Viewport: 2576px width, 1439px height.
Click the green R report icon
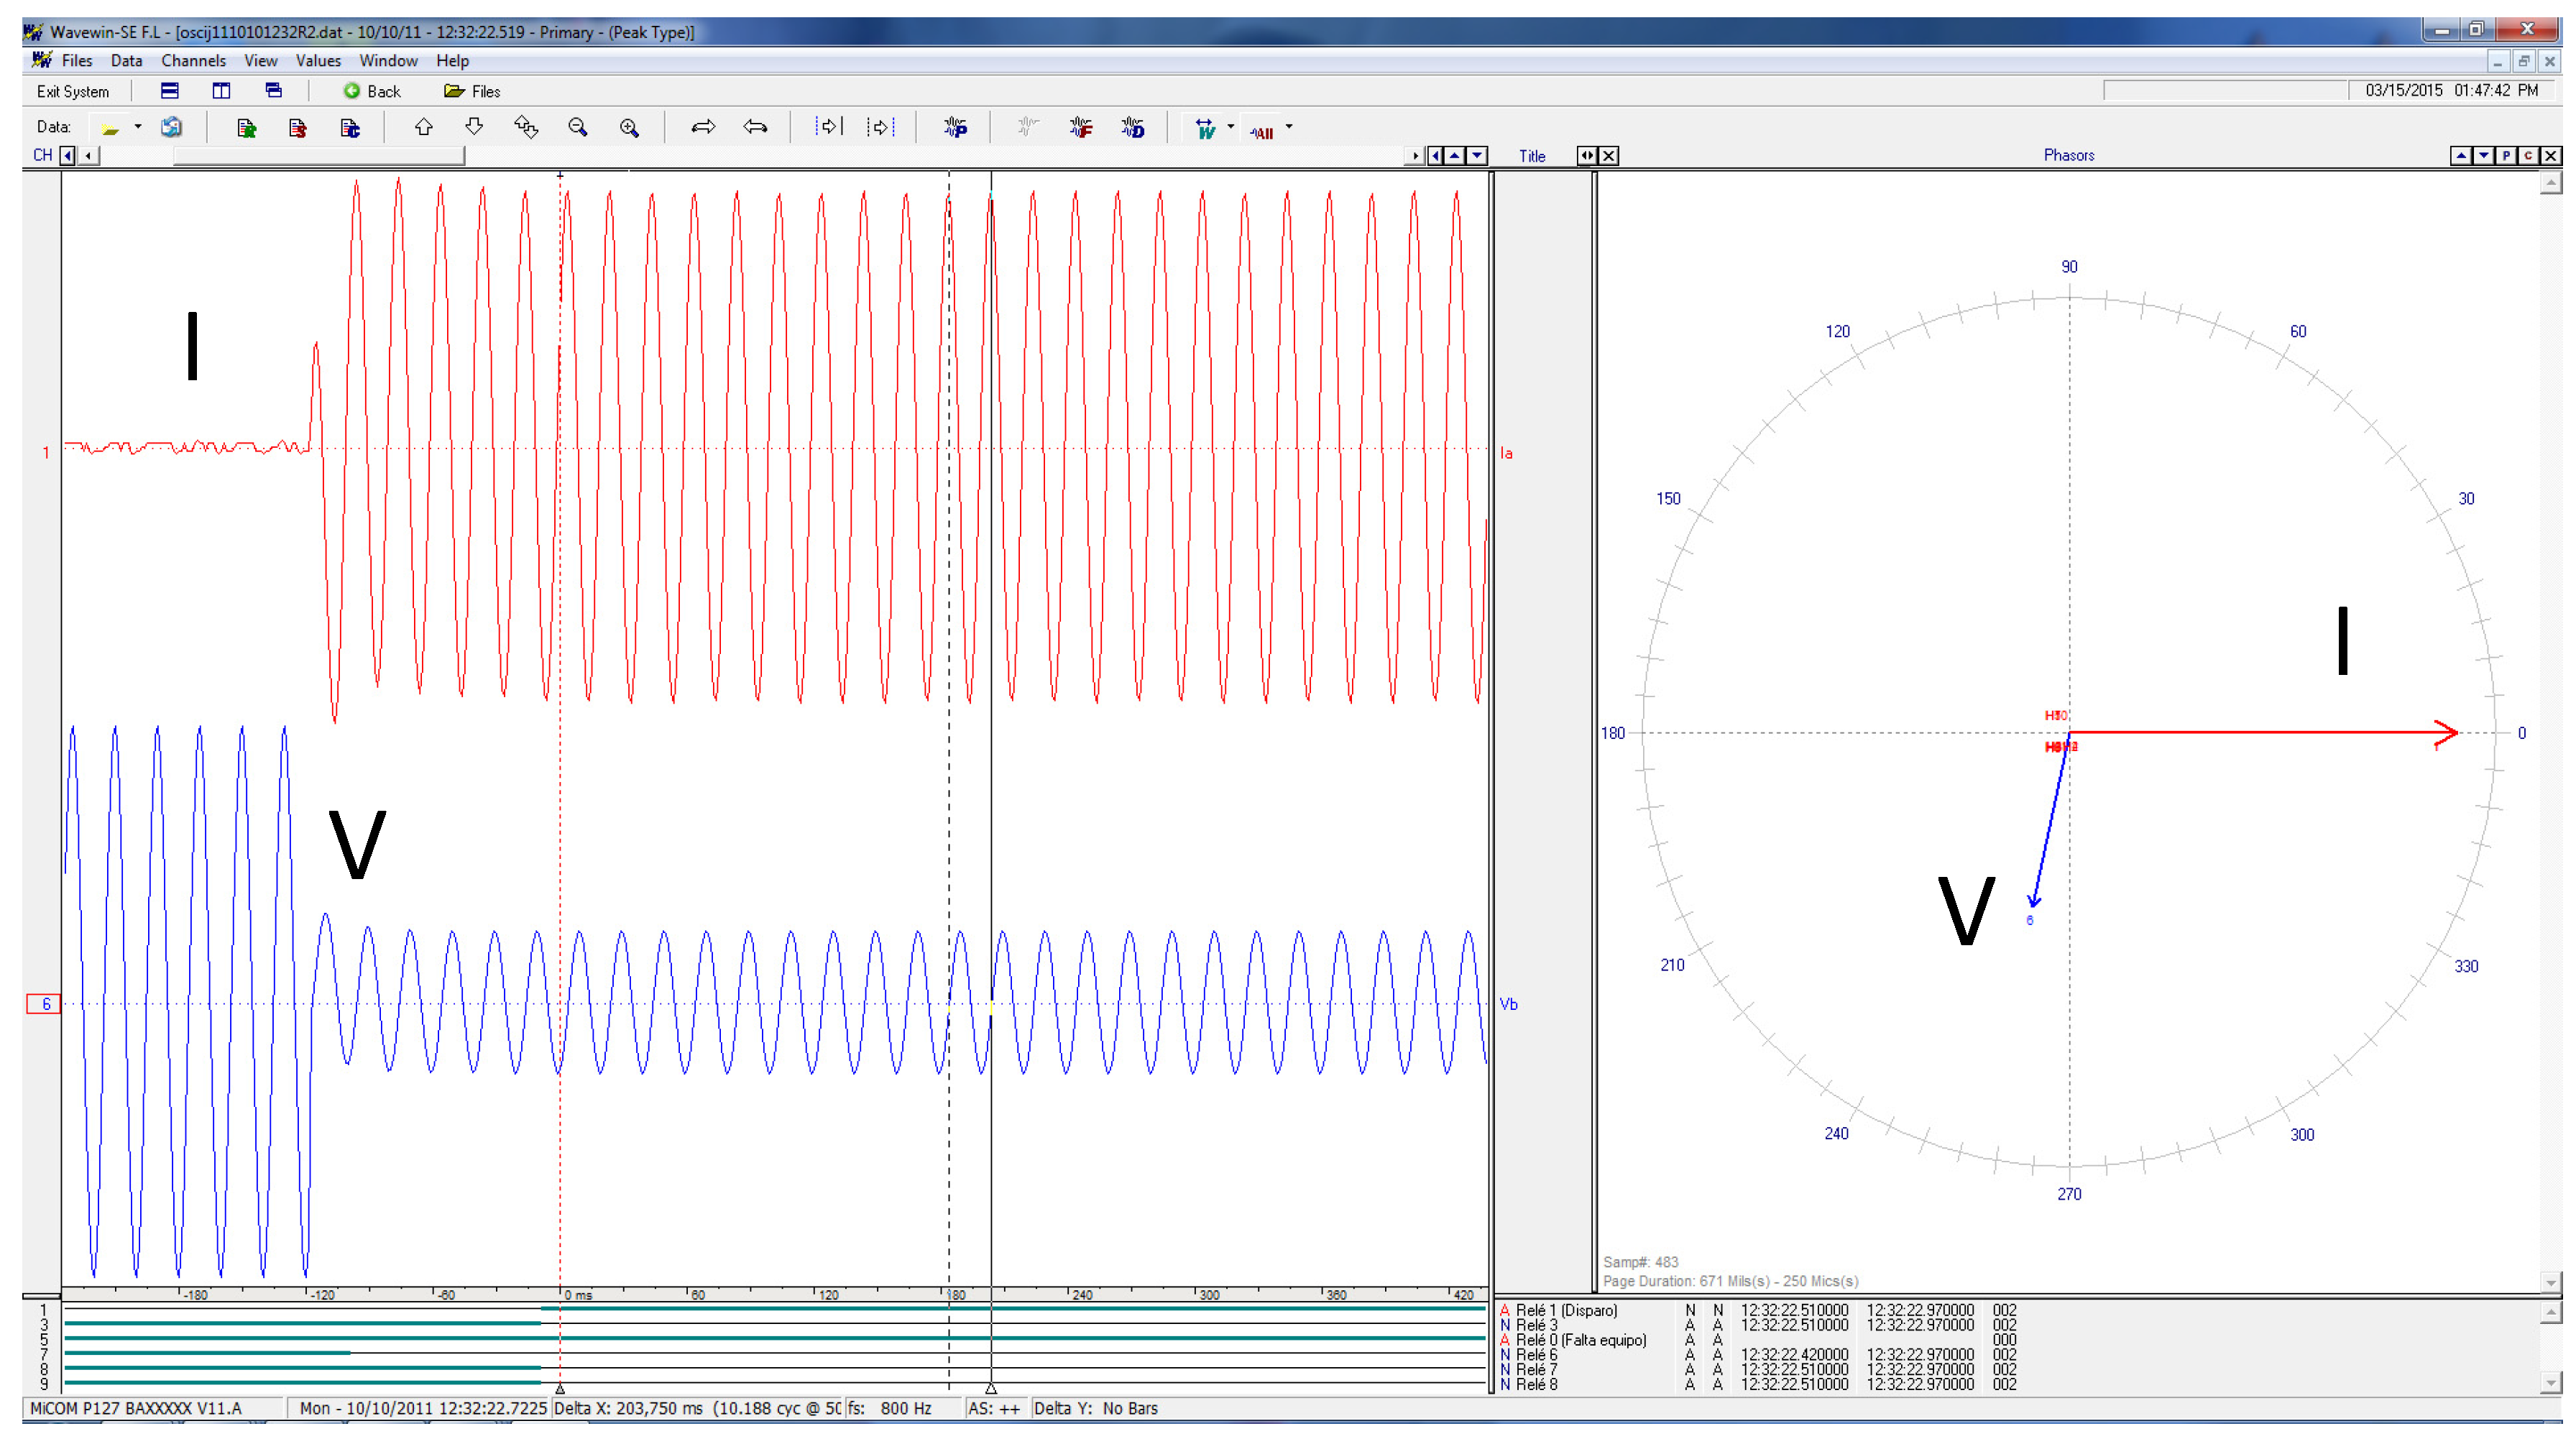pos(246,127)
